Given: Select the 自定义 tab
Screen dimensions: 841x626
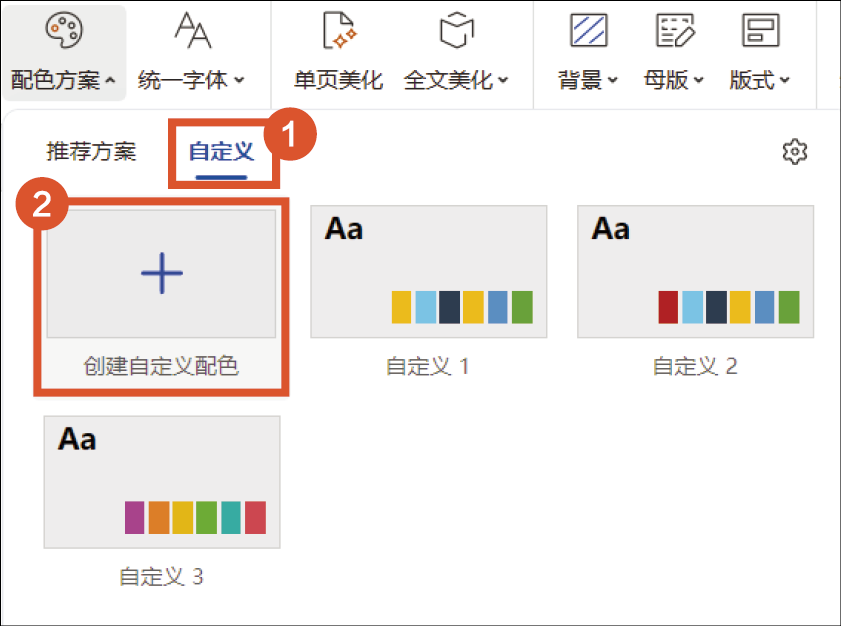Looking at the screenshot, I should 221,152.
